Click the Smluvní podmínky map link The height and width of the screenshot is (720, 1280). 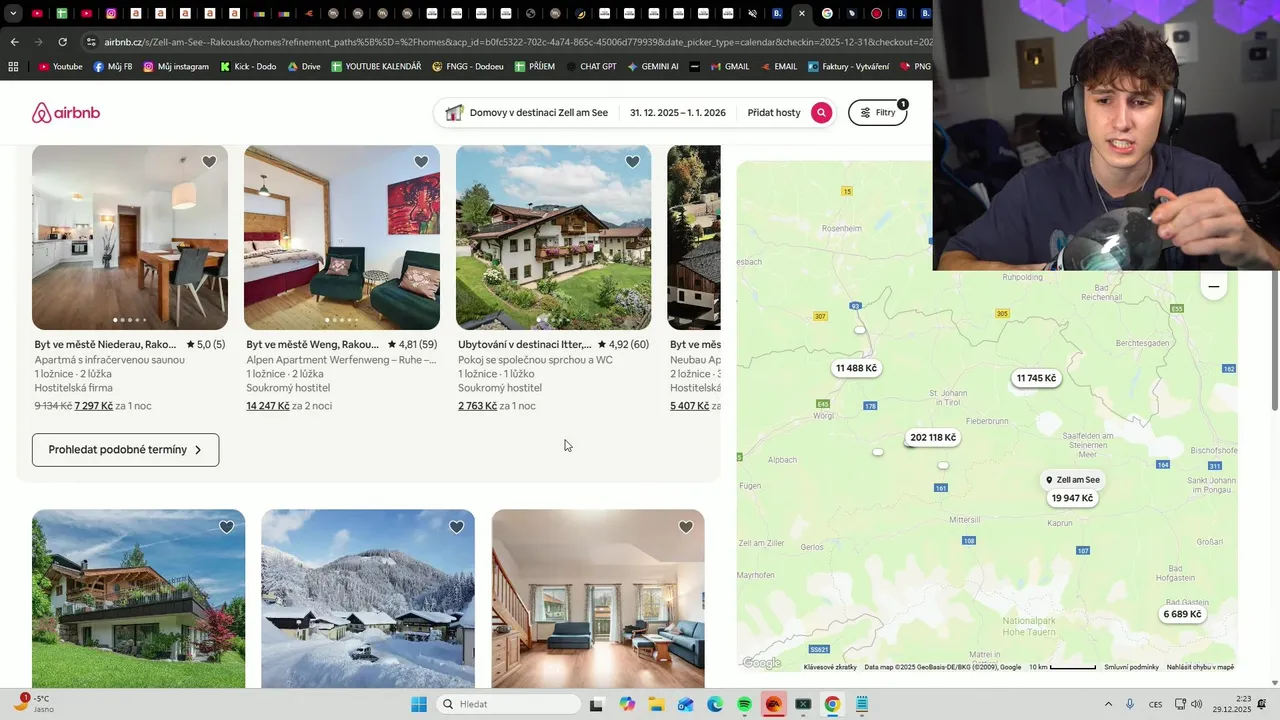[x=1131, y=667]
